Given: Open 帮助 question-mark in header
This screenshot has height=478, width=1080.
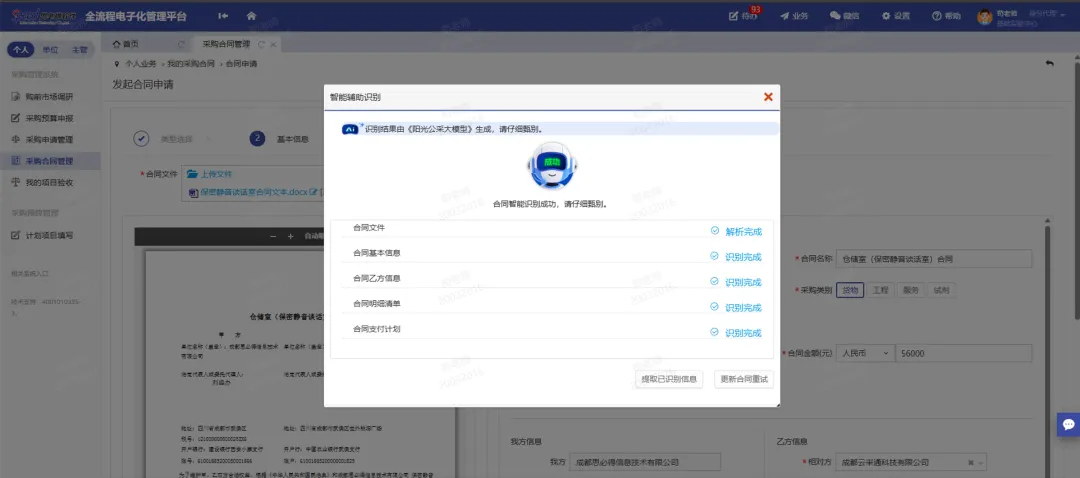Looking at the screenshot, I should (x=946, y=16).
